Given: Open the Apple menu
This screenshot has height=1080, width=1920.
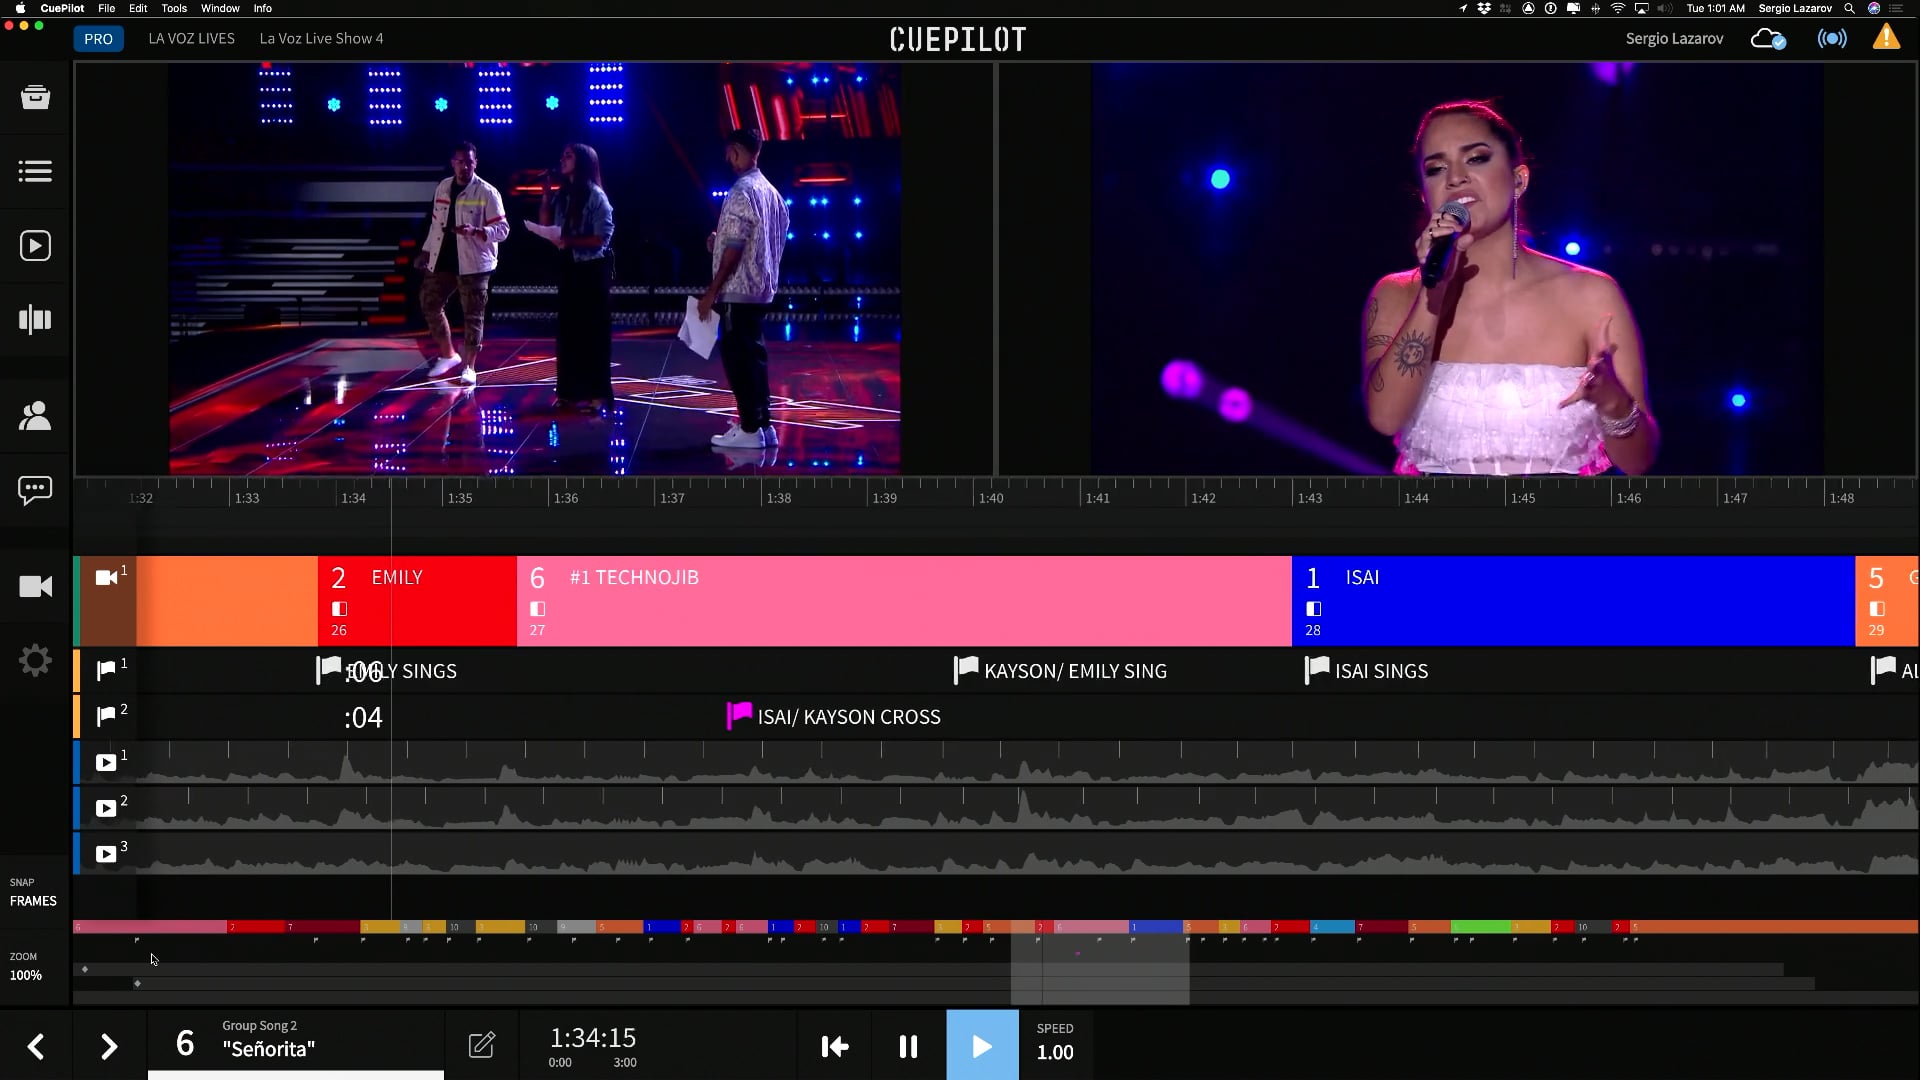Looking at the screenshot, I should click(20, 8).
